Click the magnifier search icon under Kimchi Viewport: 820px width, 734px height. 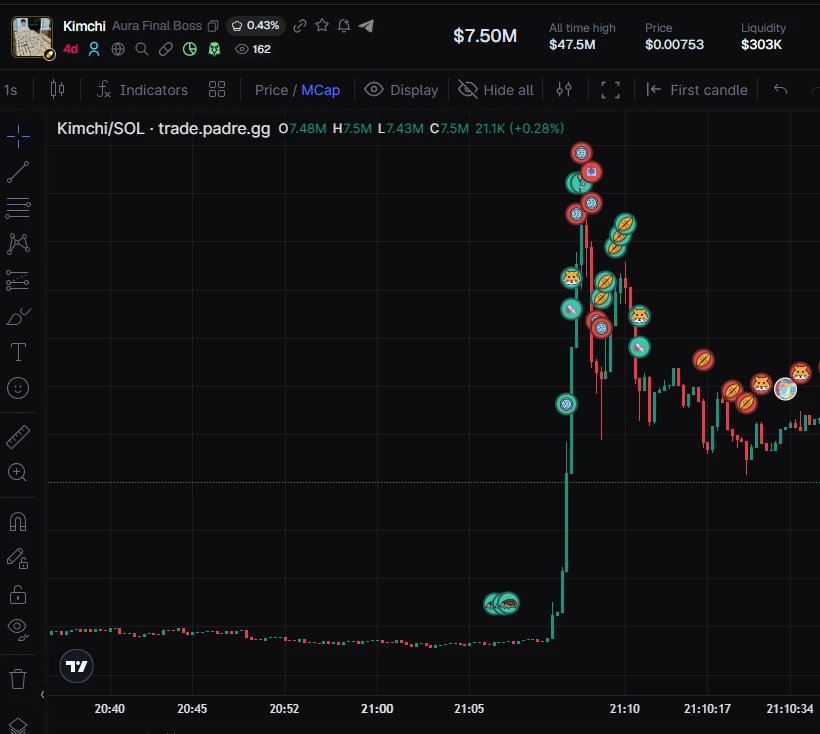point(142,49)
